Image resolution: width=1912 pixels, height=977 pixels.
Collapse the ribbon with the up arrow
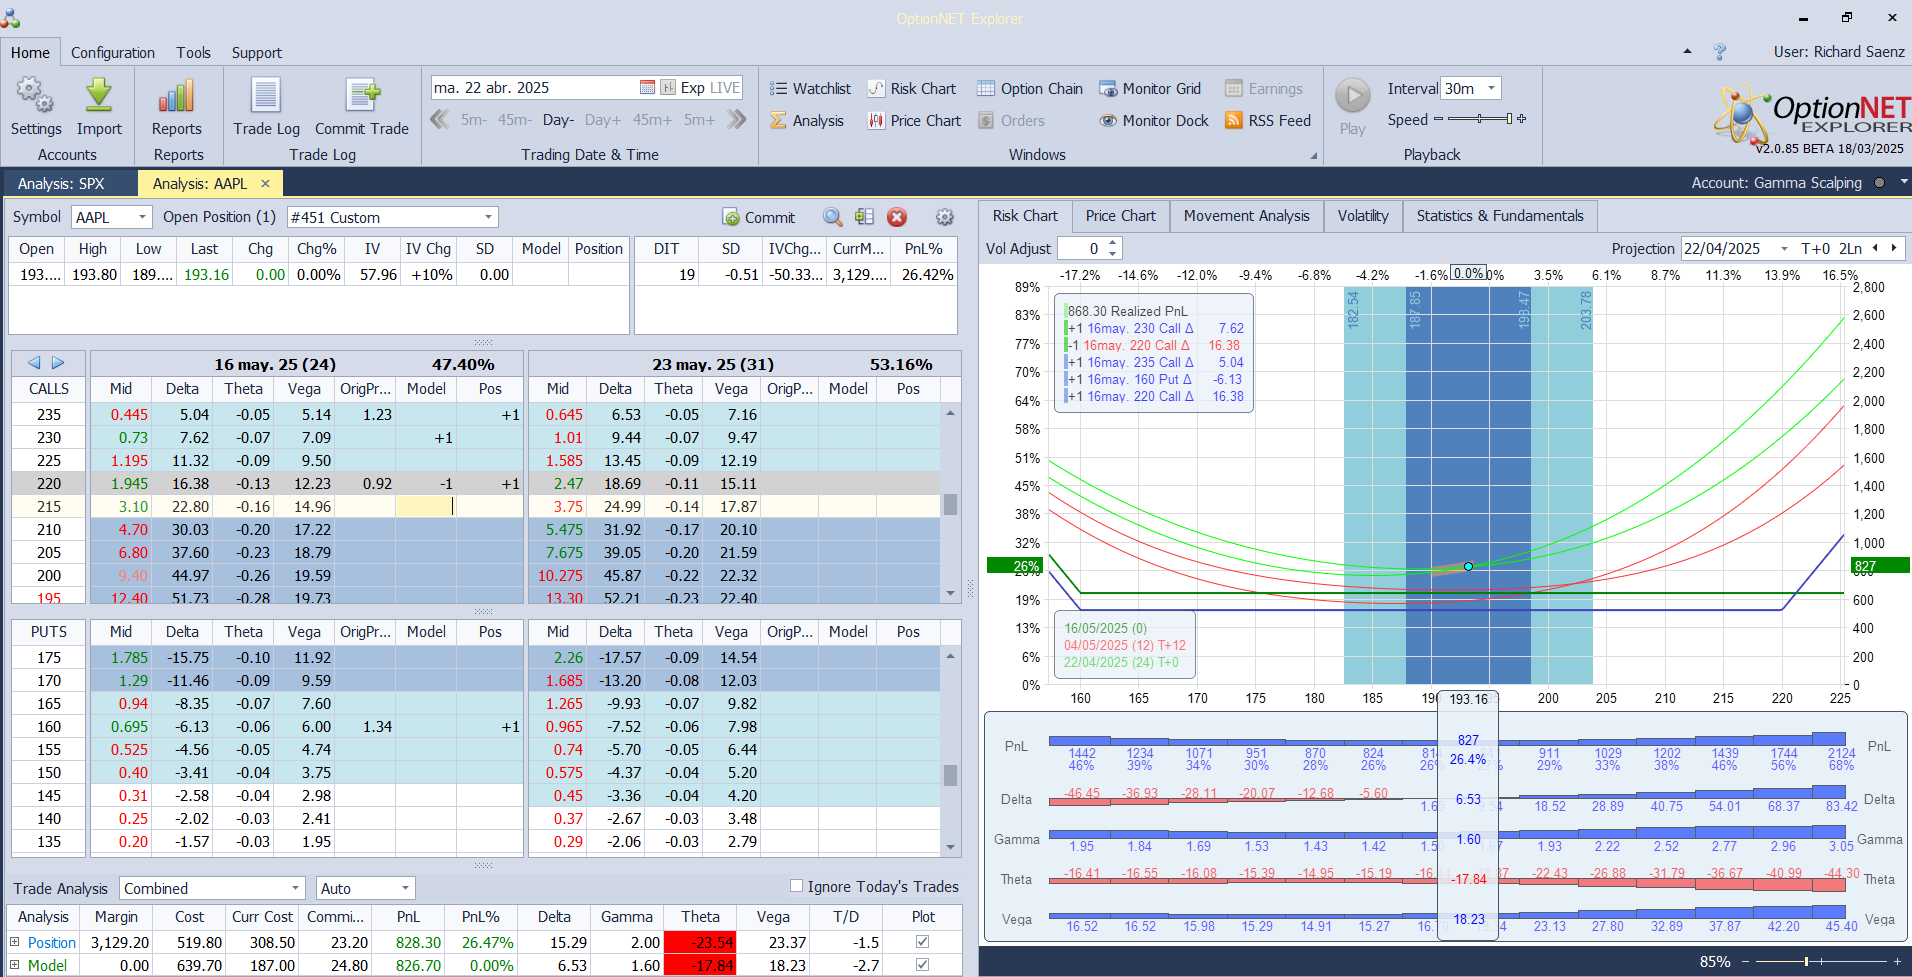pos(1688,51)
